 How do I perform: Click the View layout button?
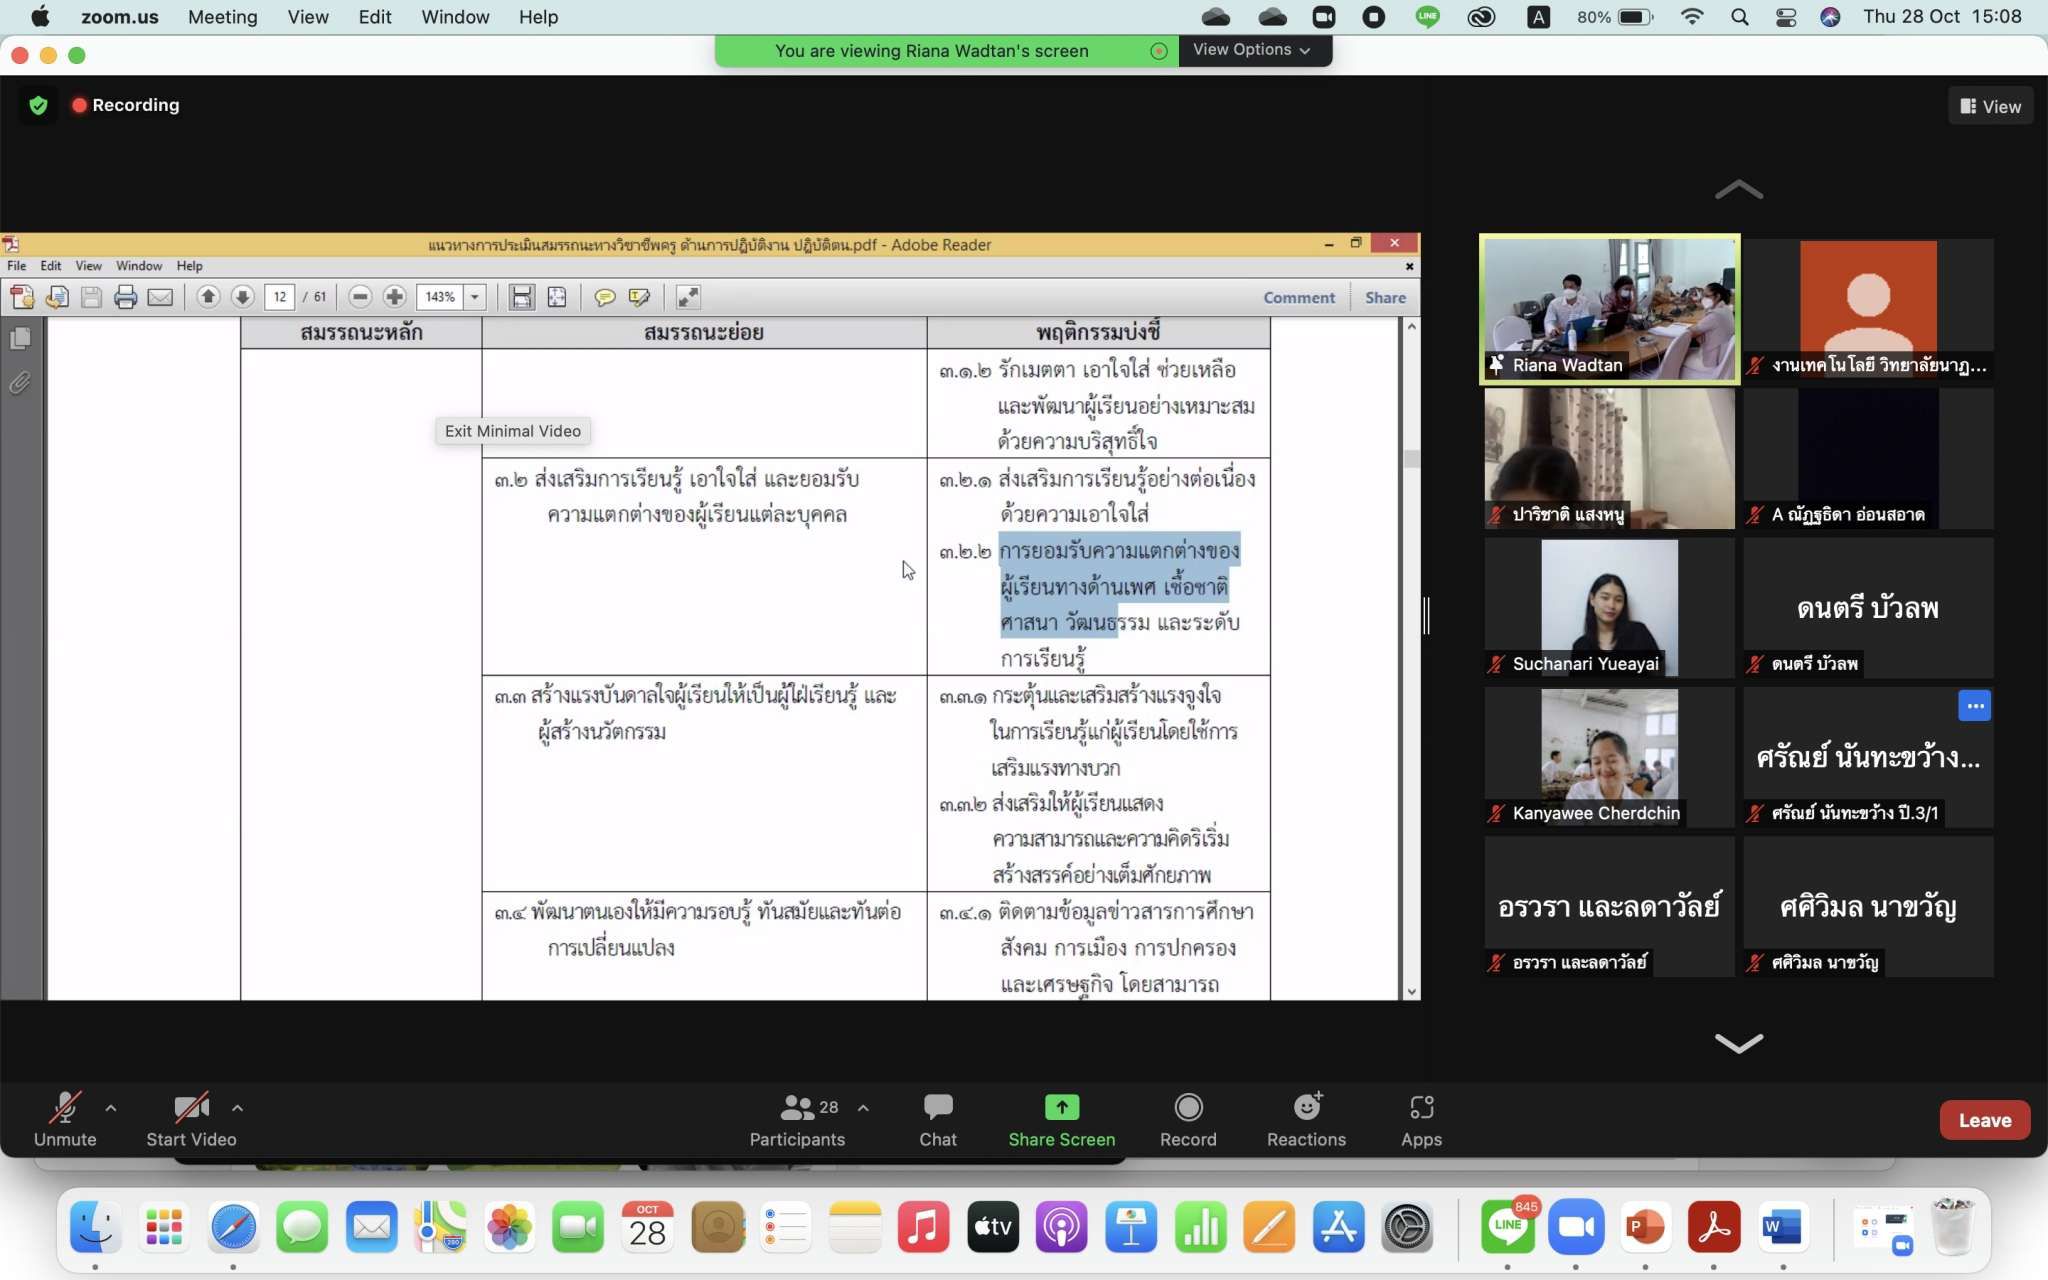pyautogui.click(x=1990, y=106)
